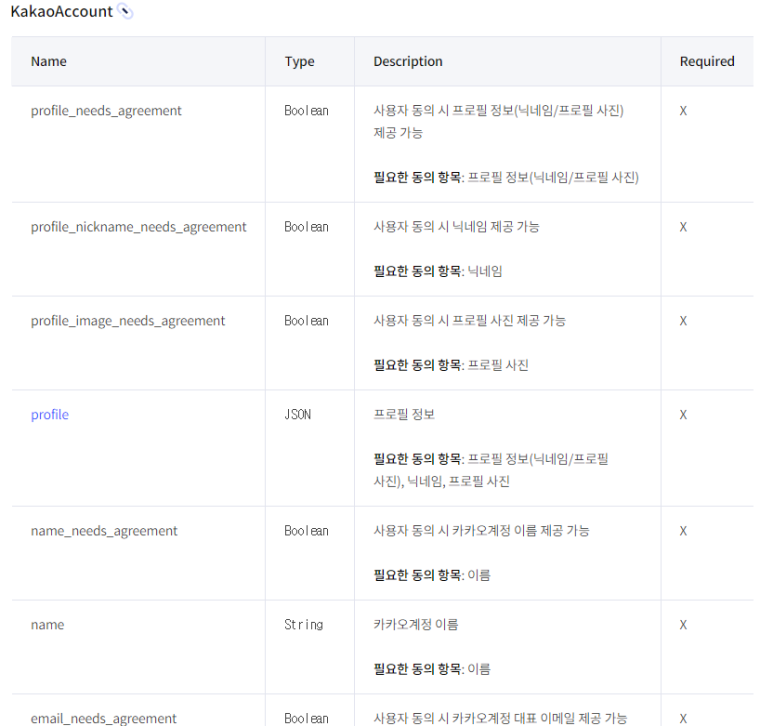Click Boolean type for email_needs_agreement
Viewport: 773px width, 726px height.
click(306, 719)
